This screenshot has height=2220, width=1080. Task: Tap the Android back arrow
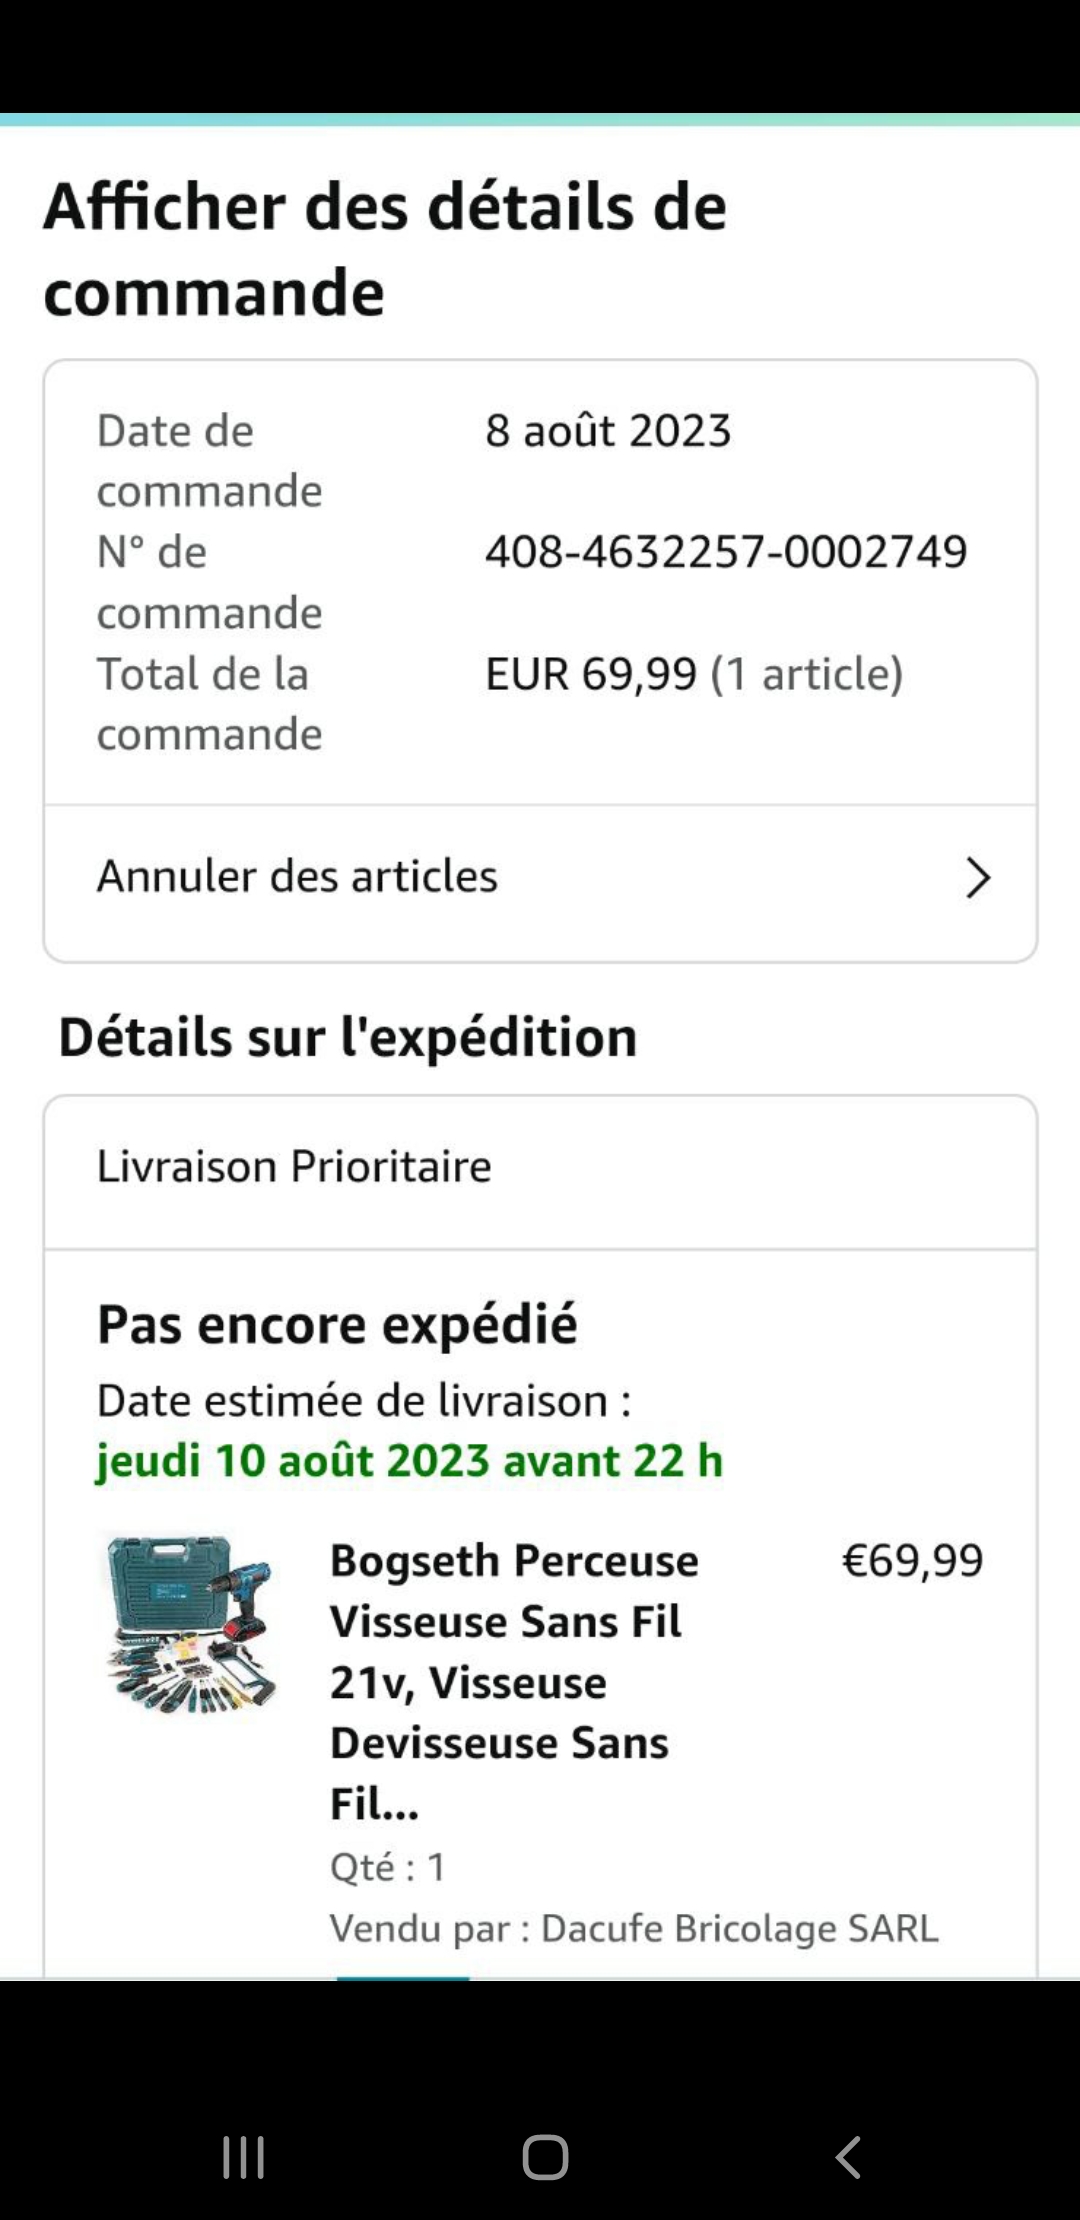click(x=848, y=2157)
